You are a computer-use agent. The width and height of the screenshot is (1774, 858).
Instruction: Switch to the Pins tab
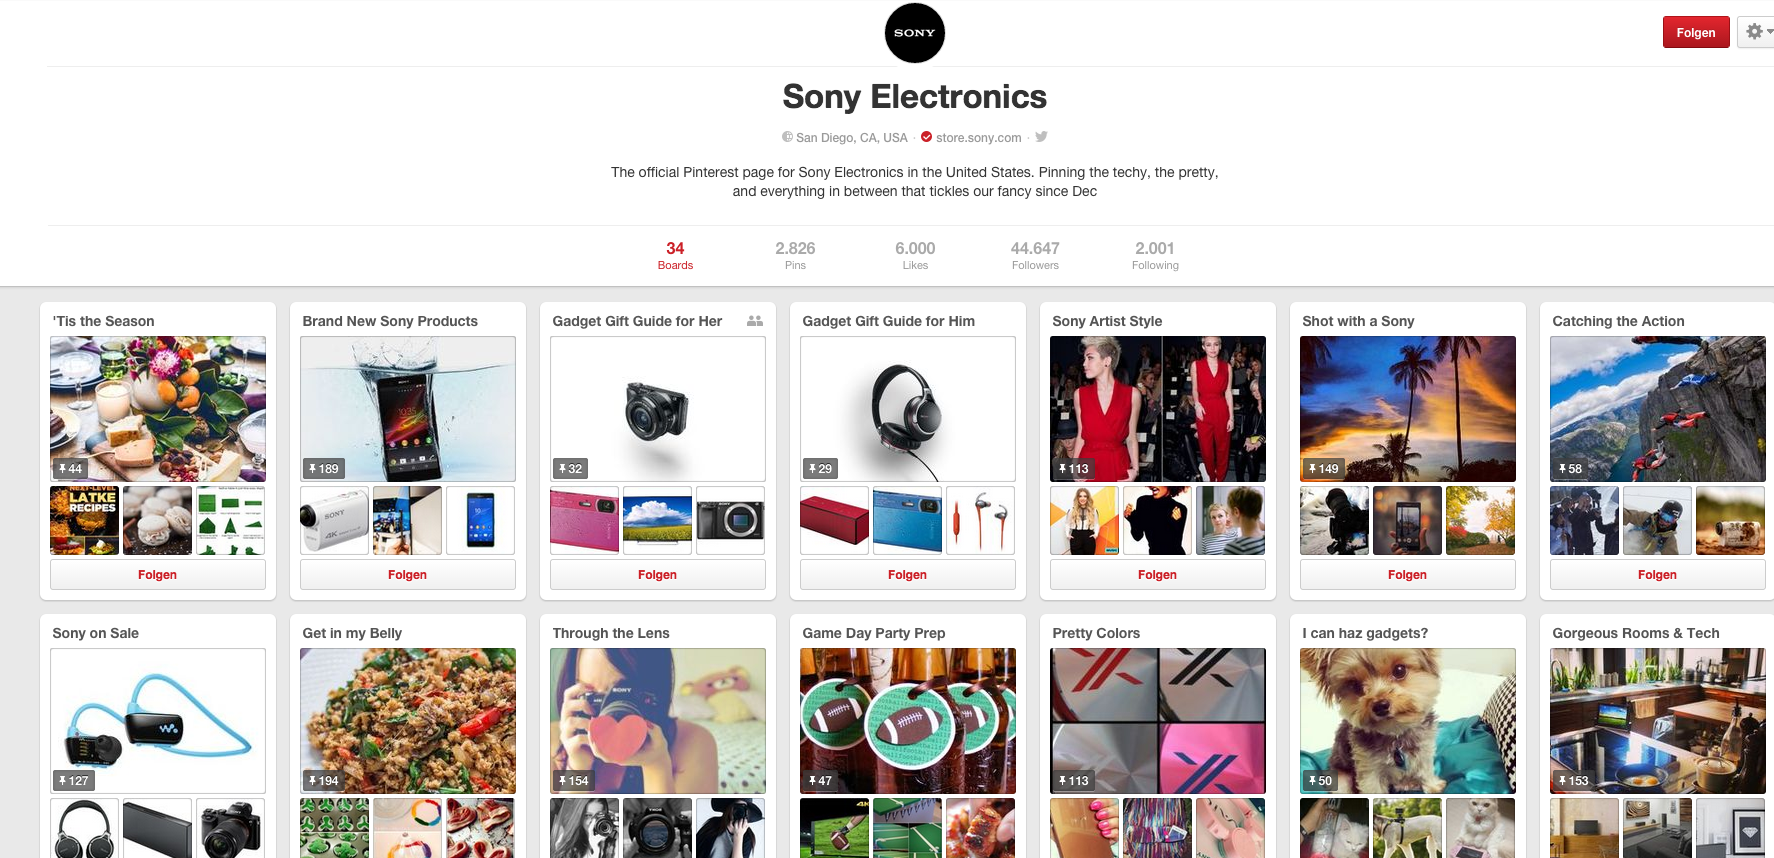pos(795,255)
